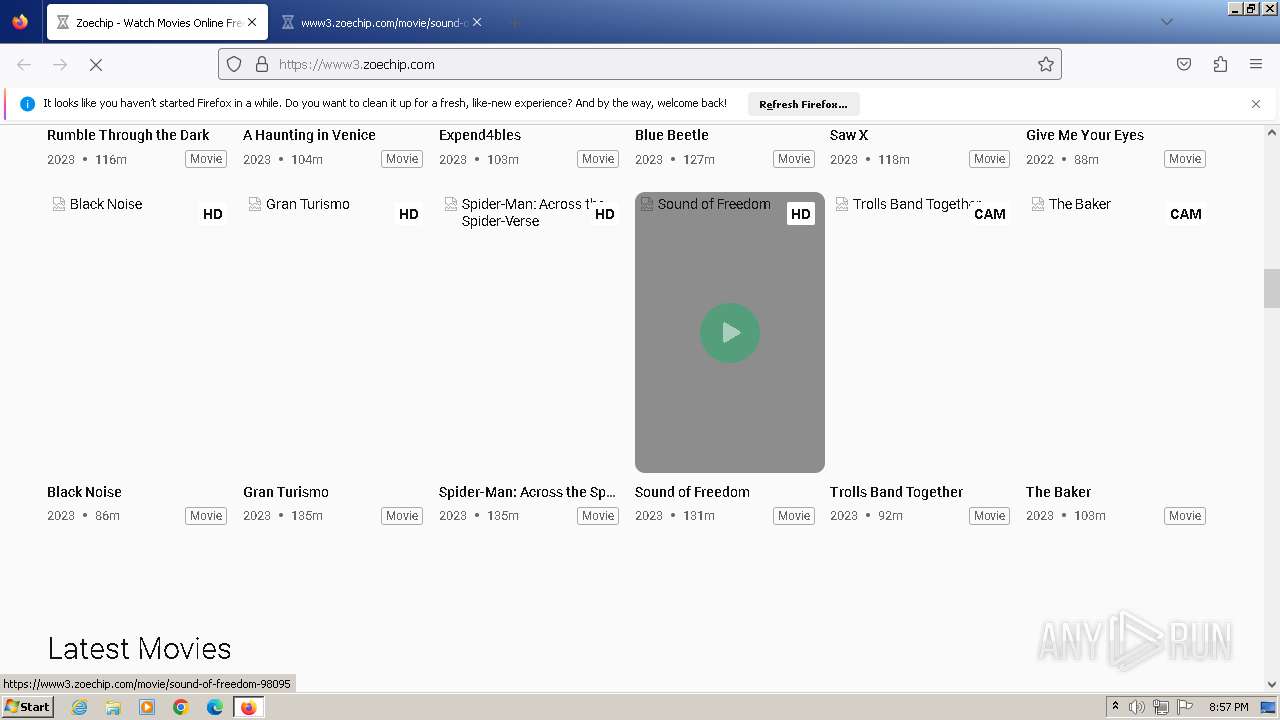This screenshot has width=1280, height=720.
Task: Click the Movie tag under Black Noise
Action: [206, 516]
